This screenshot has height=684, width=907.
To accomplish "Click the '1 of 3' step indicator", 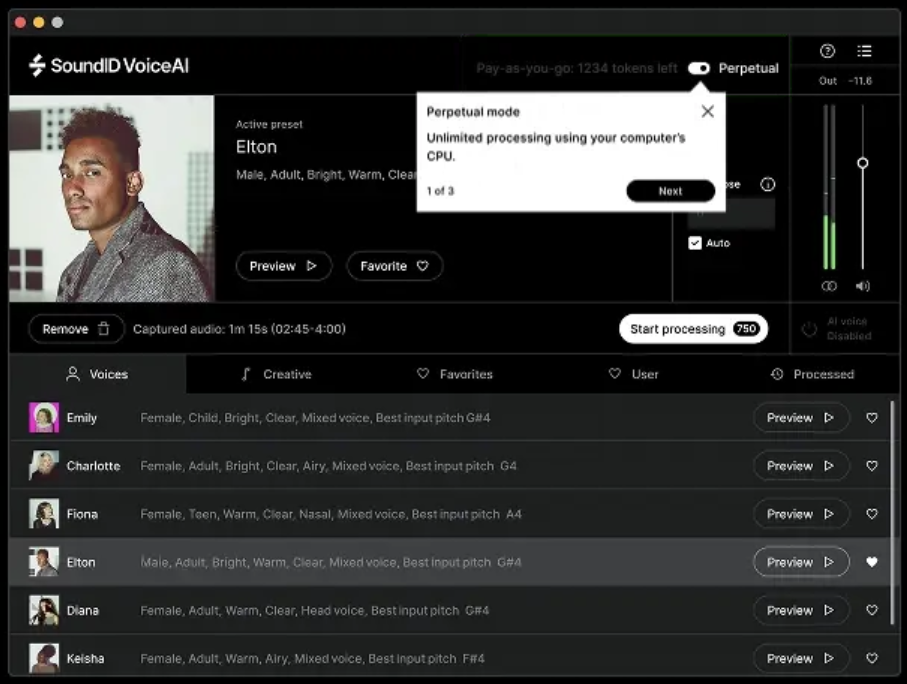I will (440, 191).
